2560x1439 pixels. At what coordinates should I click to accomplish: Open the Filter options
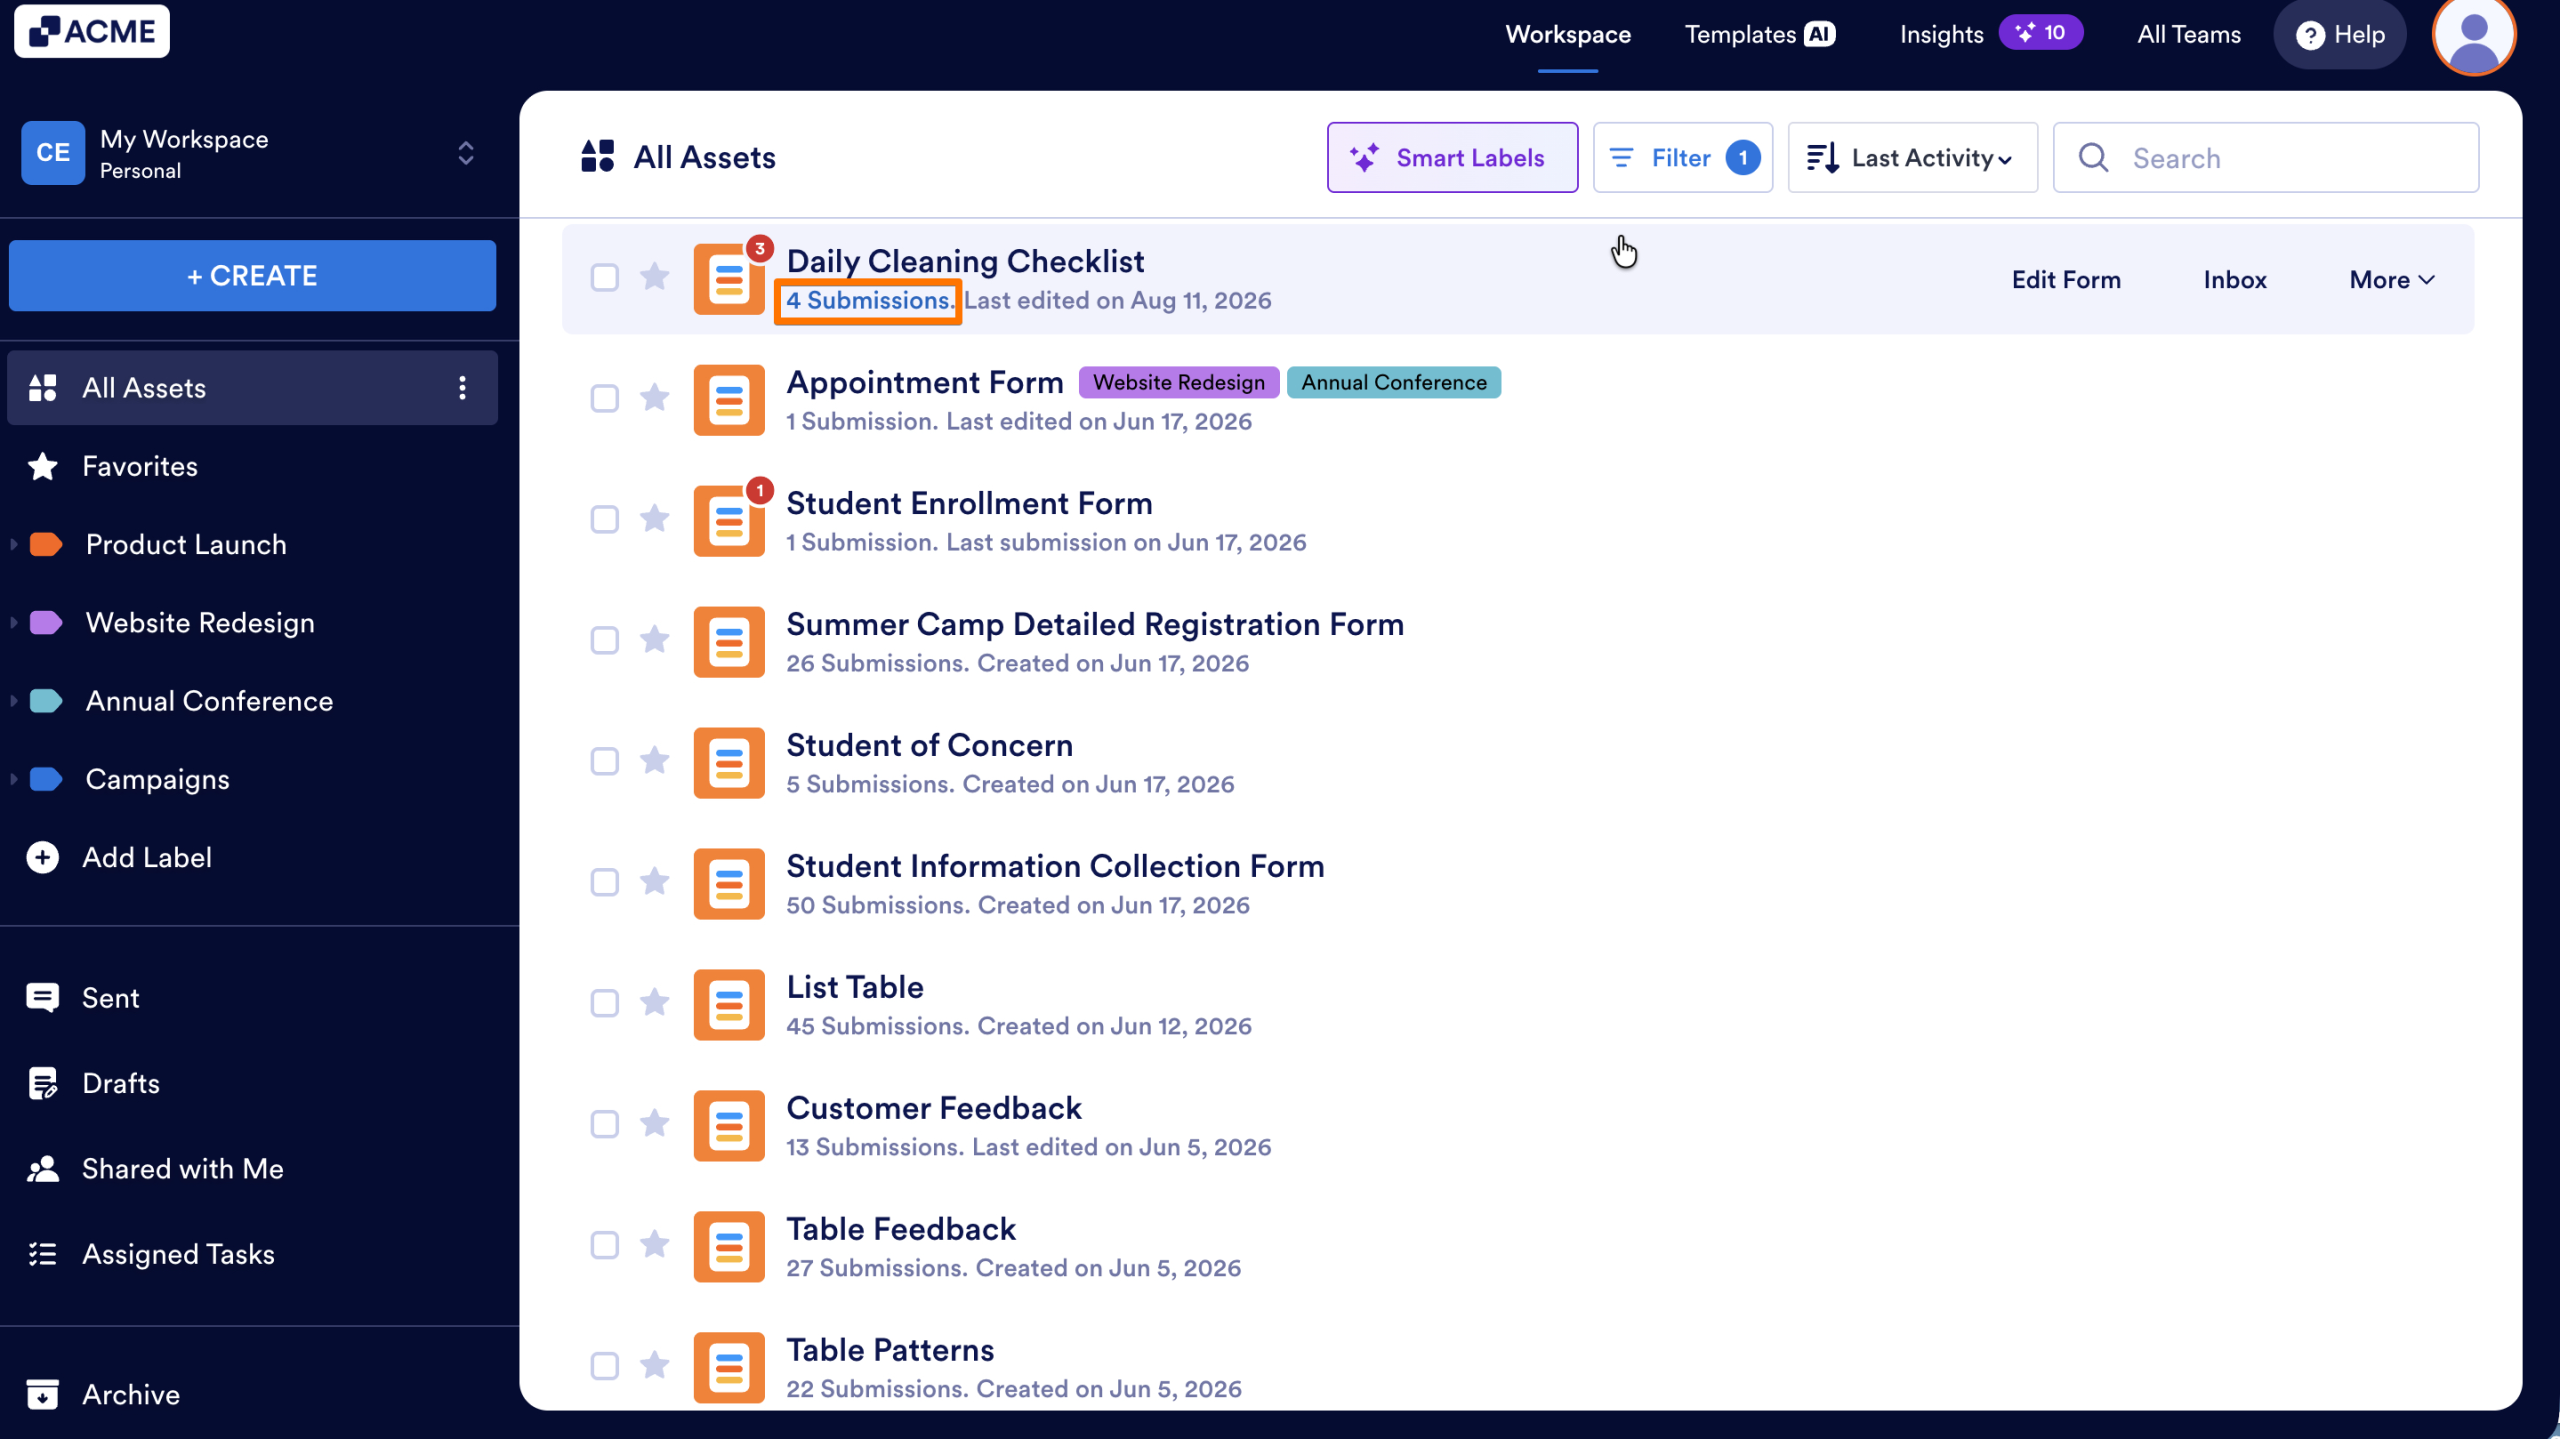pos(1683,158)
